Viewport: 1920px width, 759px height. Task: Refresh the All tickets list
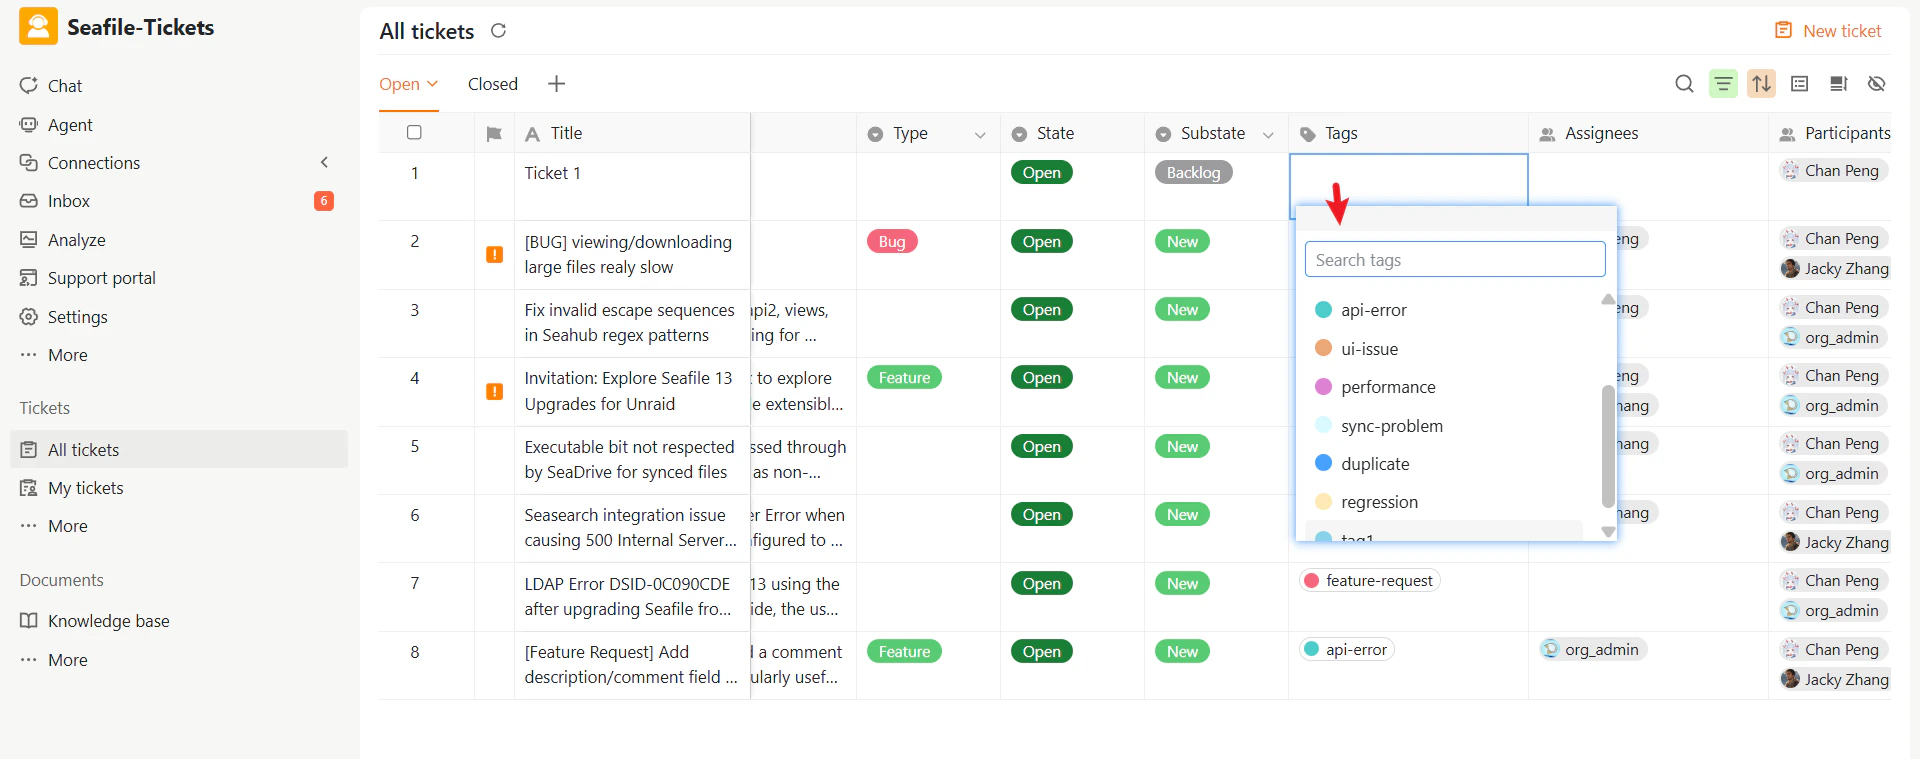pos(498,31)
